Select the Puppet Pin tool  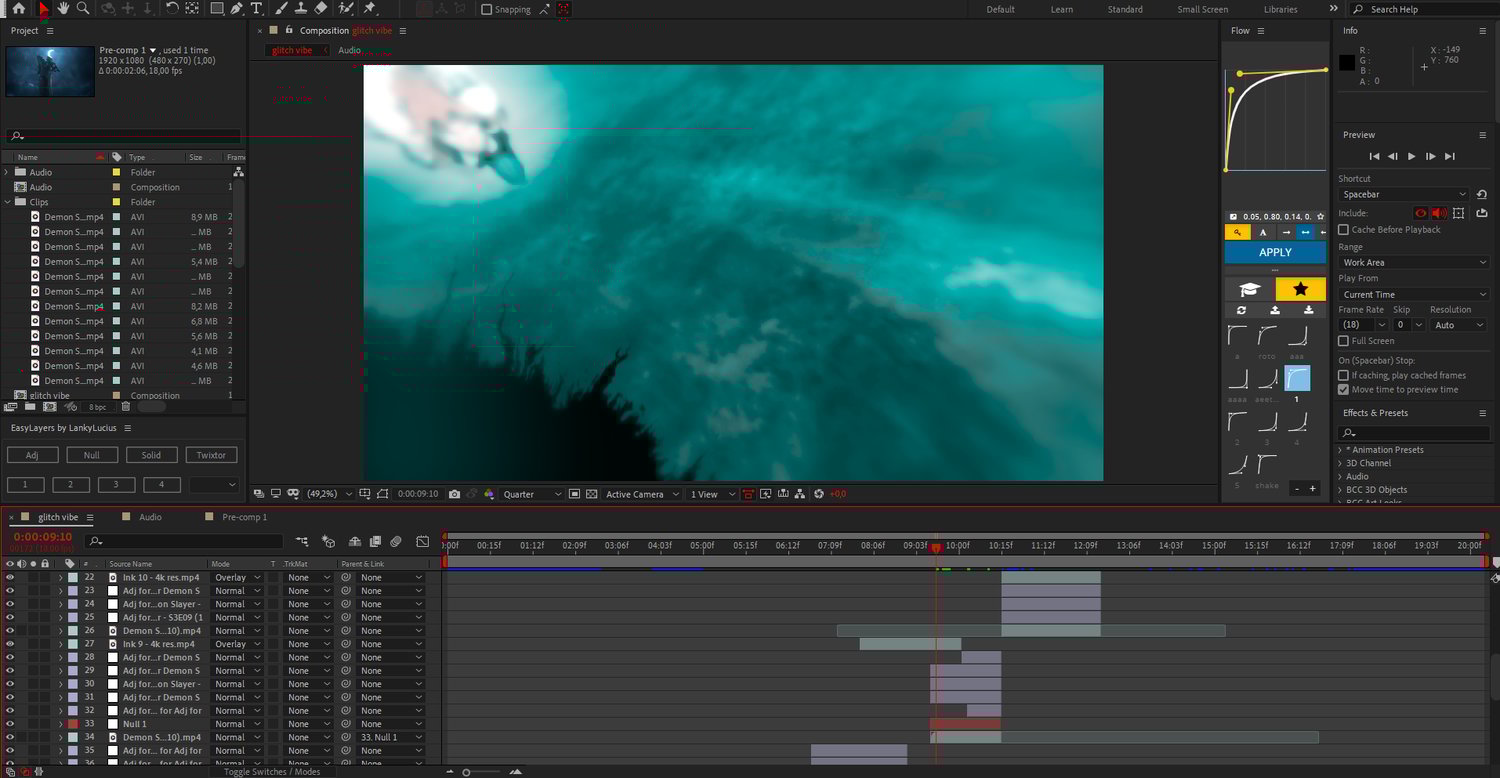[x=369, y=9]
